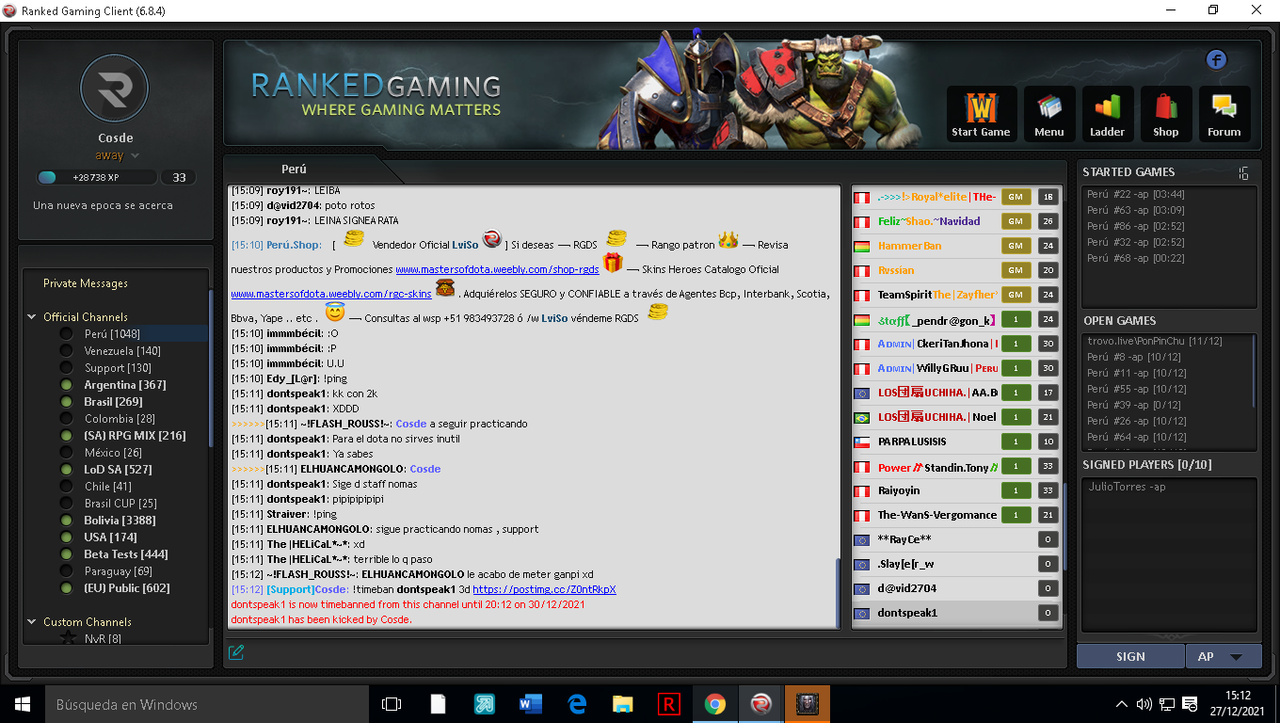1280x723 pixels.
Task: Show hidden system tray icons
Action: pyautogui.click(x=1122, y=704)
